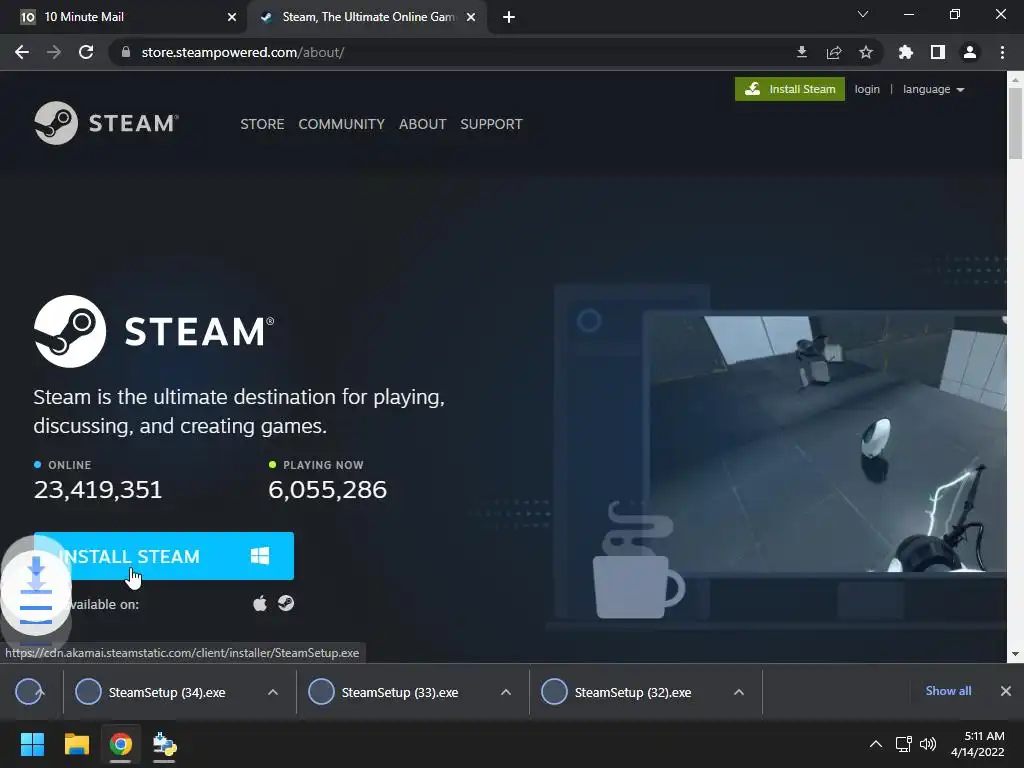This screenshot has height=768, width=1024.
Task: Open the volume control in tray
Action: pos(928,744)
